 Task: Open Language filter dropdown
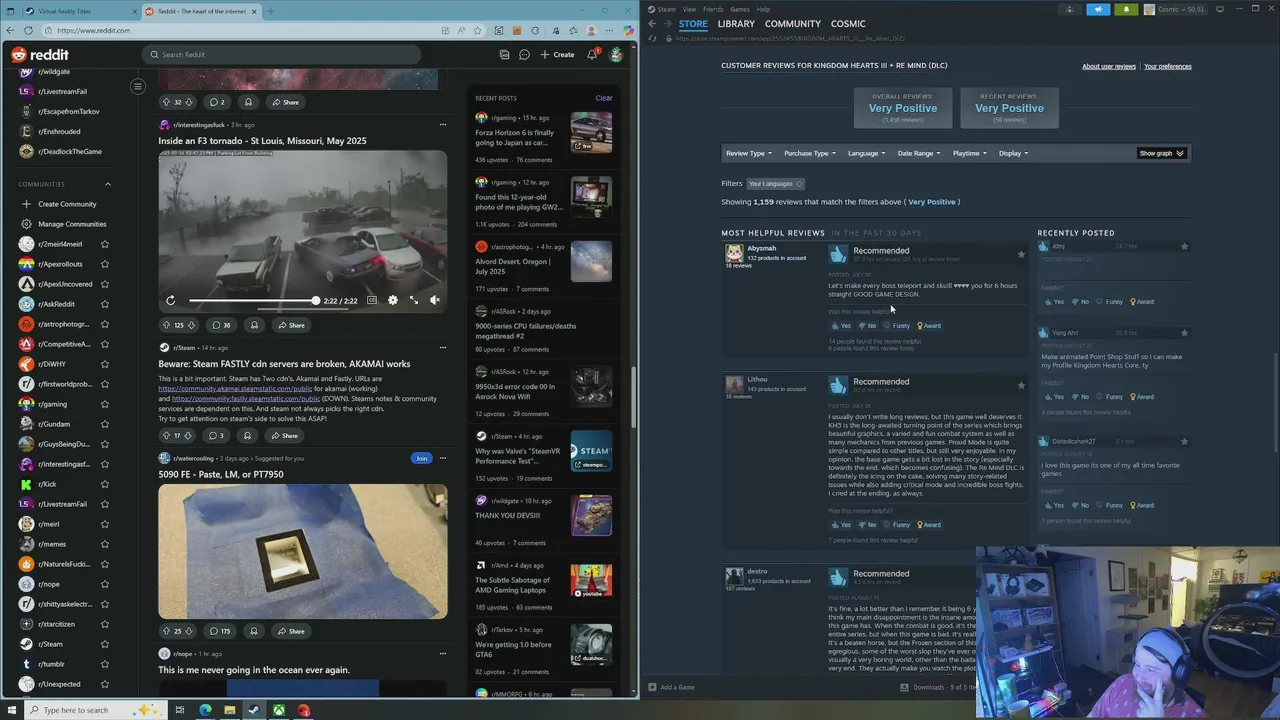click(866, 153)
